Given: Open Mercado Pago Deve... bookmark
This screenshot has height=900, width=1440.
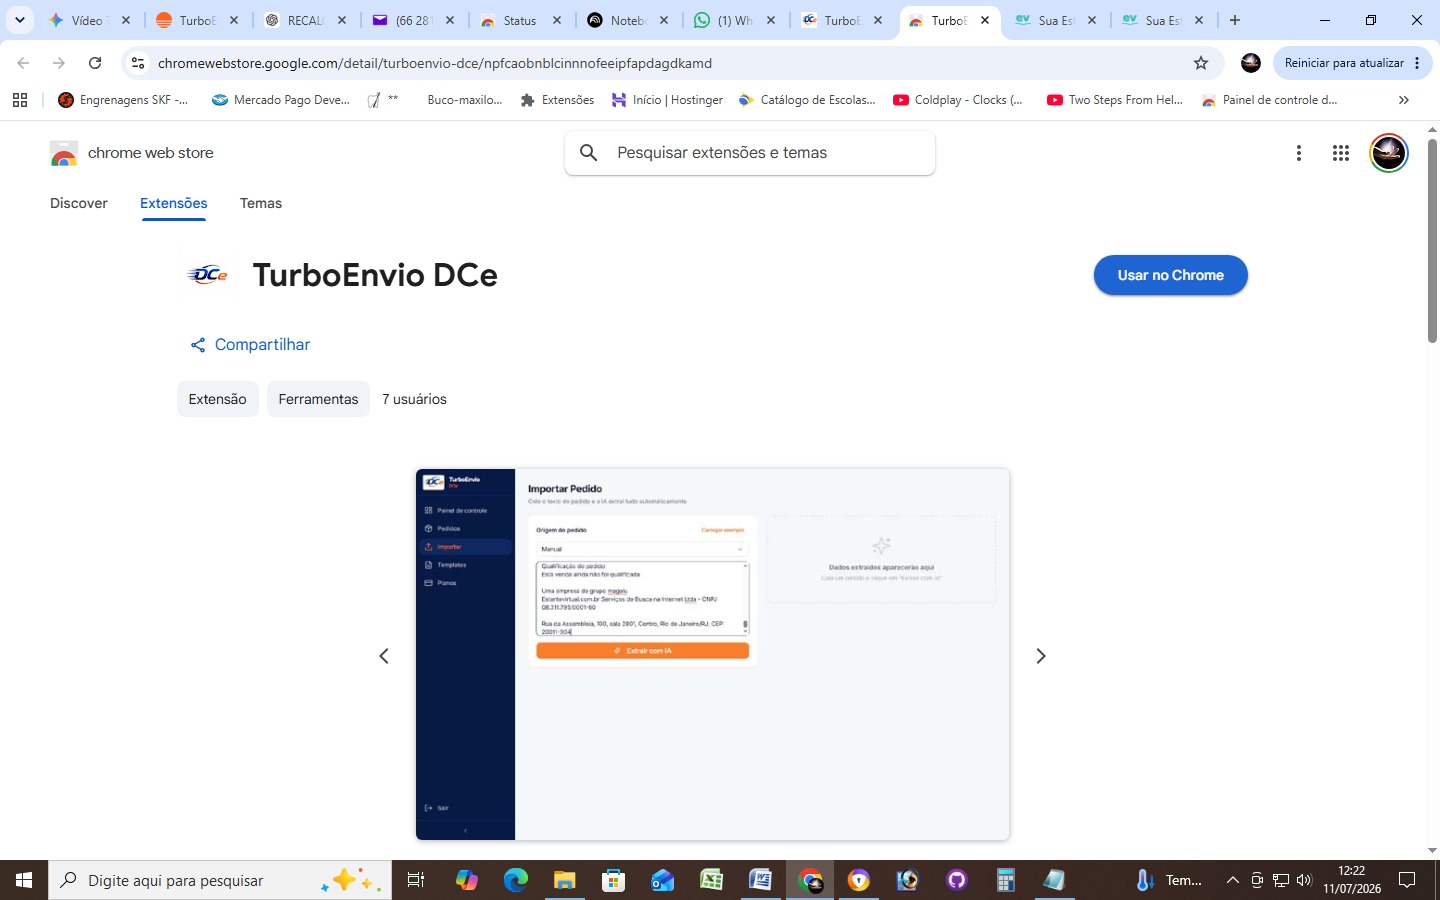Looking at the screenshot, I should click(281, 100).
